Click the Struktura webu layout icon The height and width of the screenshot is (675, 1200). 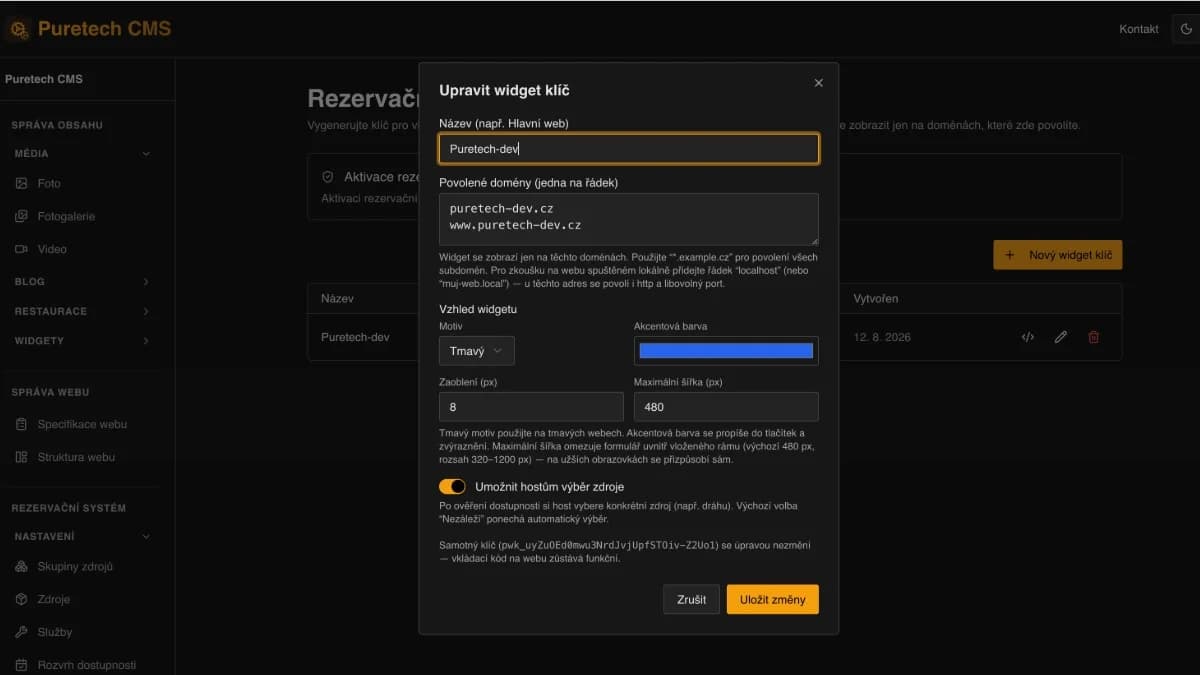[x=21, y=457]
